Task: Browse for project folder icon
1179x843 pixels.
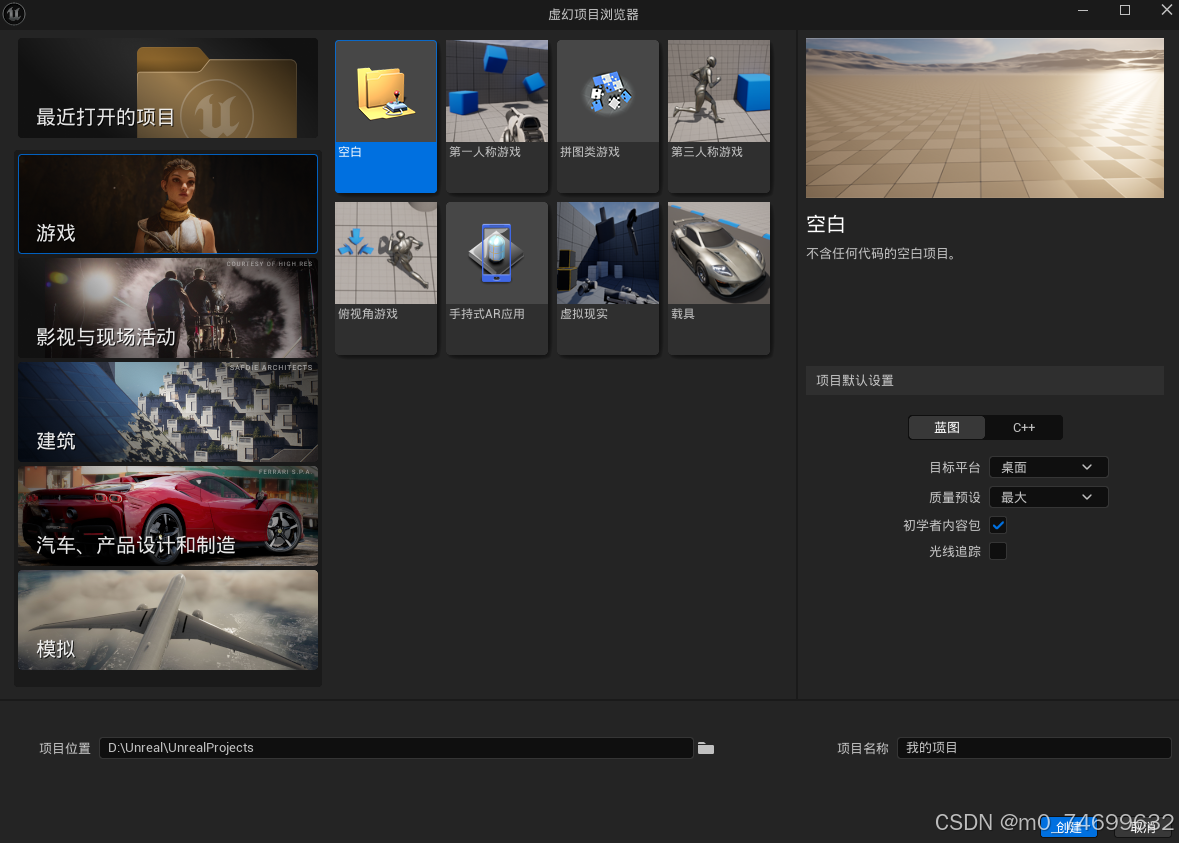Action: (705, 748)
